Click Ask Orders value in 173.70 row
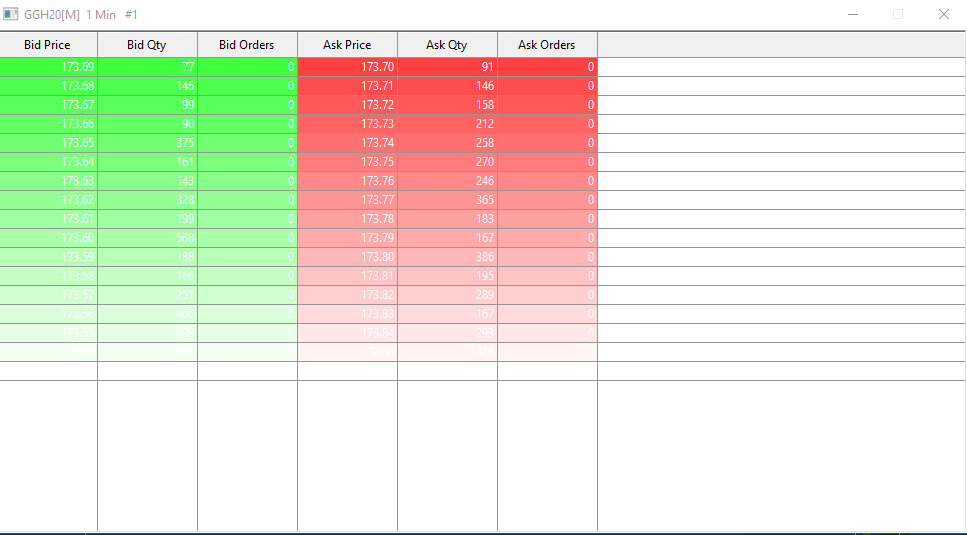Screen dimensions: 967x535 [547, 67]
